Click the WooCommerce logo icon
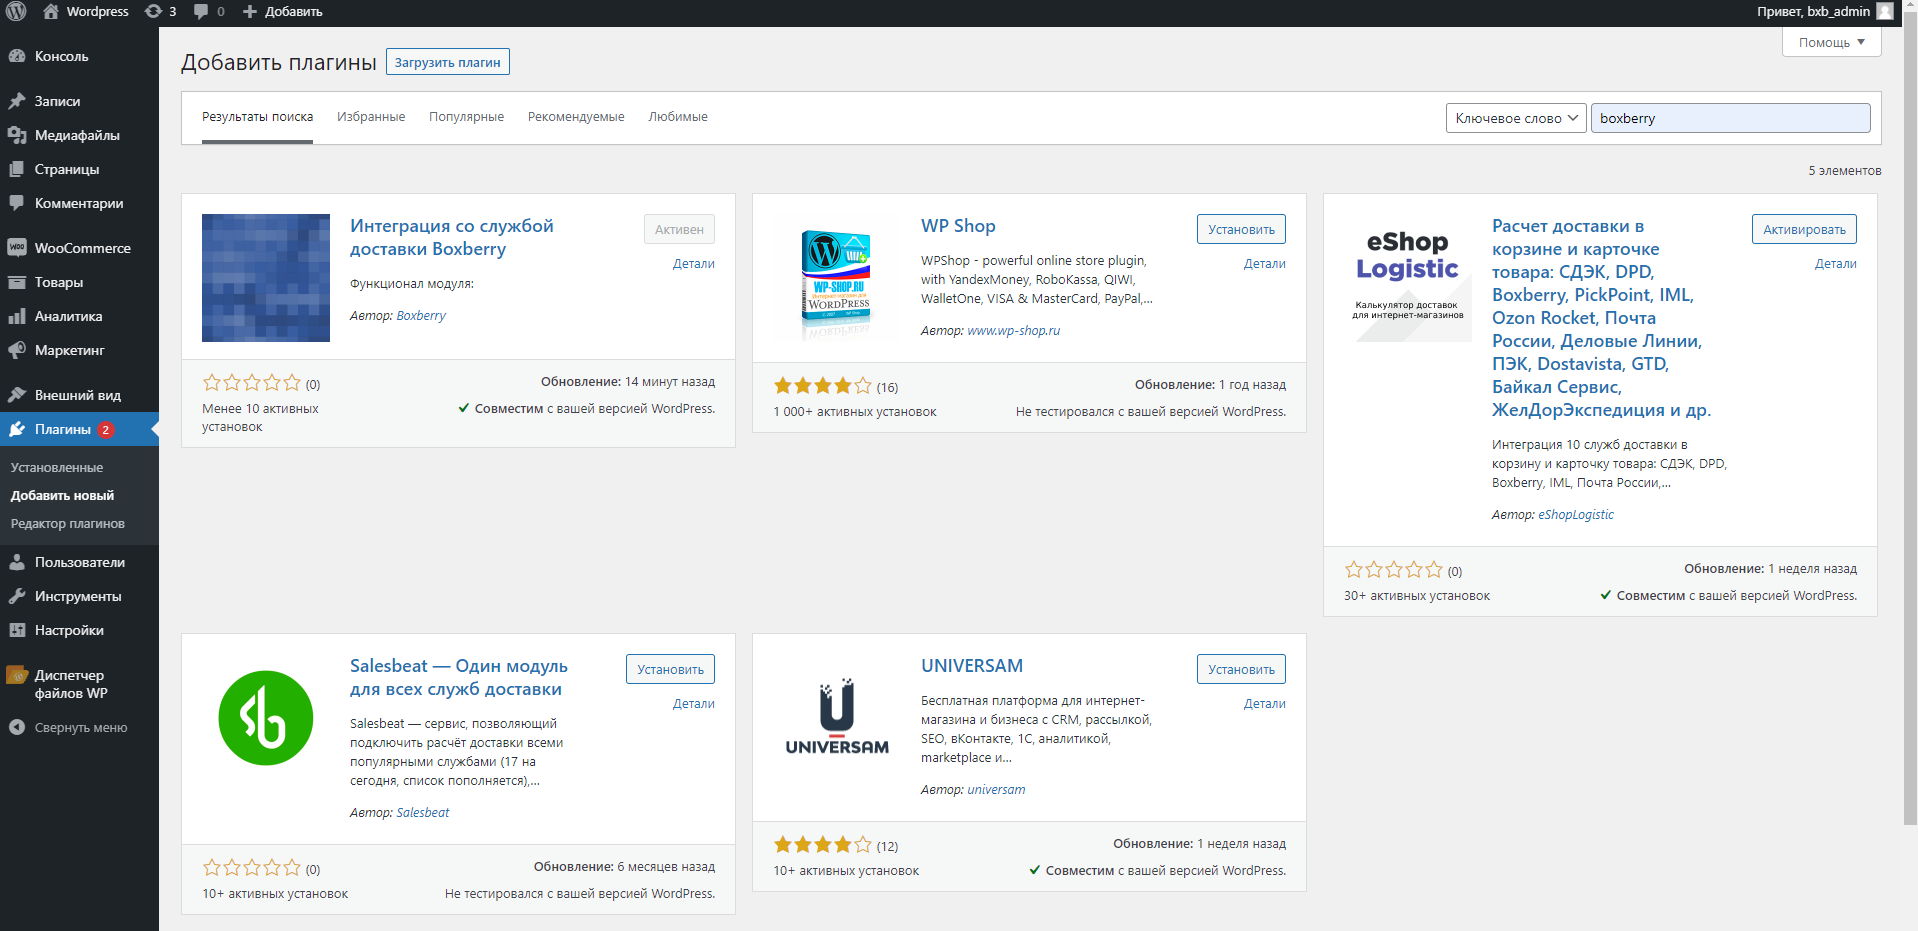The height and width of the screenshot is (931, 1918). pyautogui.click(x=17, y=248)
